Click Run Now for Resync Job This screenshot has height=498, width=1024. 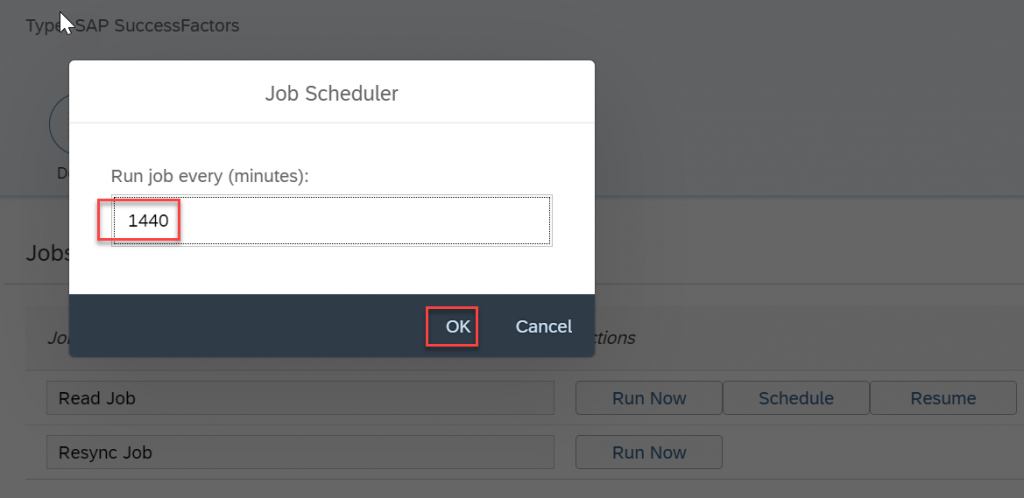(x=648, y=452)
